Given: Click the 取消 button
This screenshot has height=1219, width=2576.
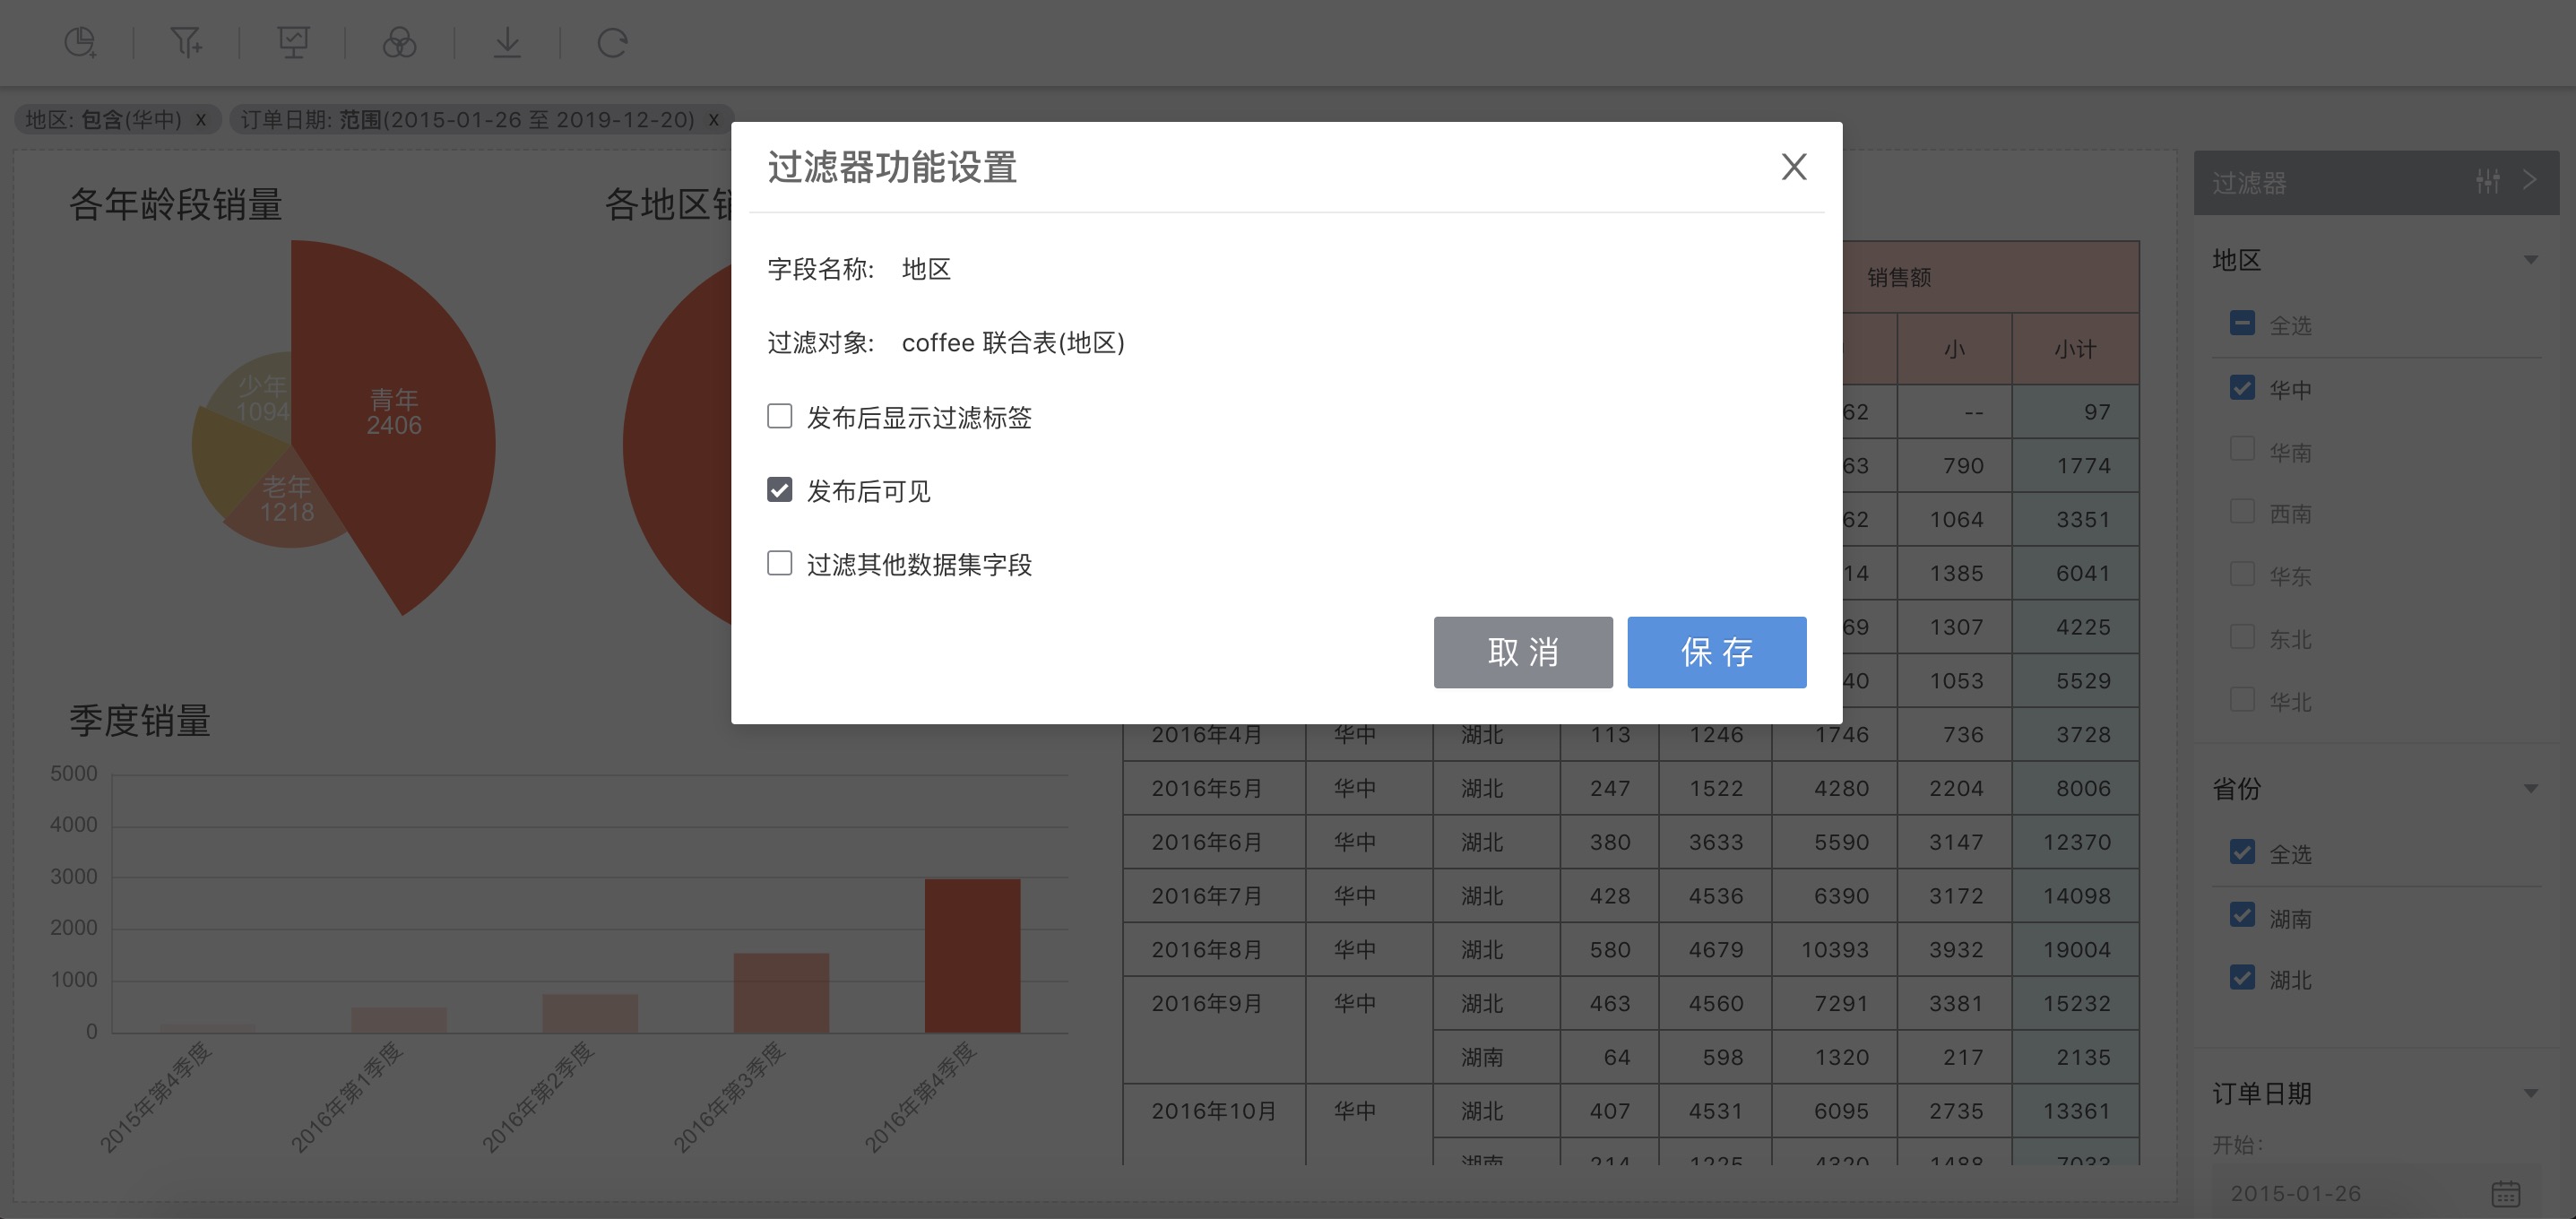Looking at the screenshot, I should pyautogui.click(x=1523, y=652).
